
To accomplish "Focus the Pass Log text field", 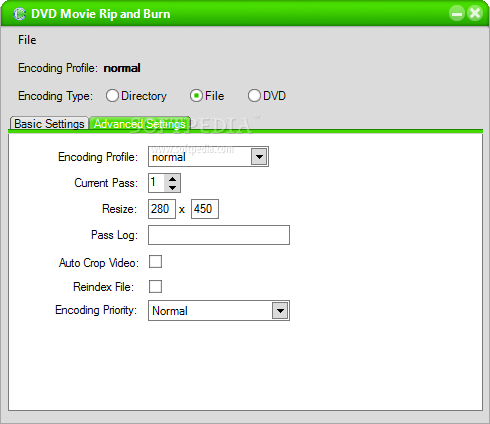I will coord(219,235).
